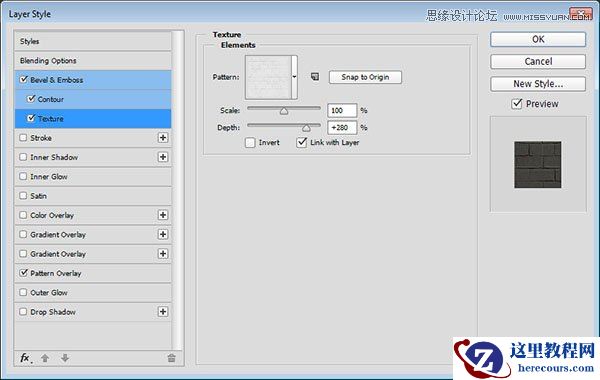The height and width of the screenshot is (380, 600).
Task: Add another Stroke effect with plus icon
Action: (163, 138)
